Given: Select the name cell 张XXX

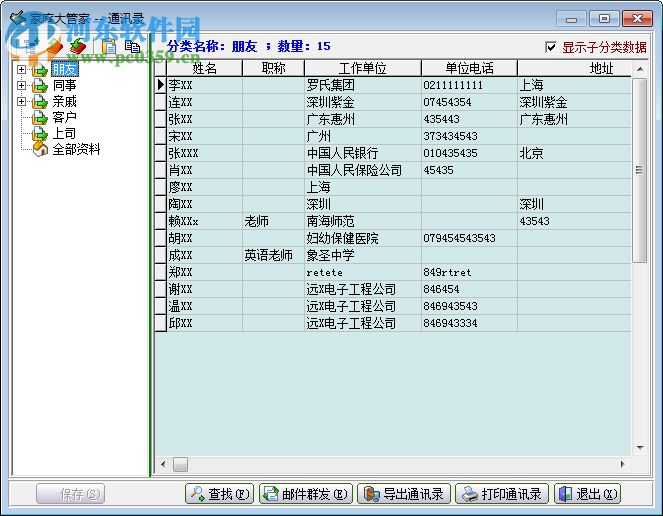Looking at the screenshot, I should (205, 153).
